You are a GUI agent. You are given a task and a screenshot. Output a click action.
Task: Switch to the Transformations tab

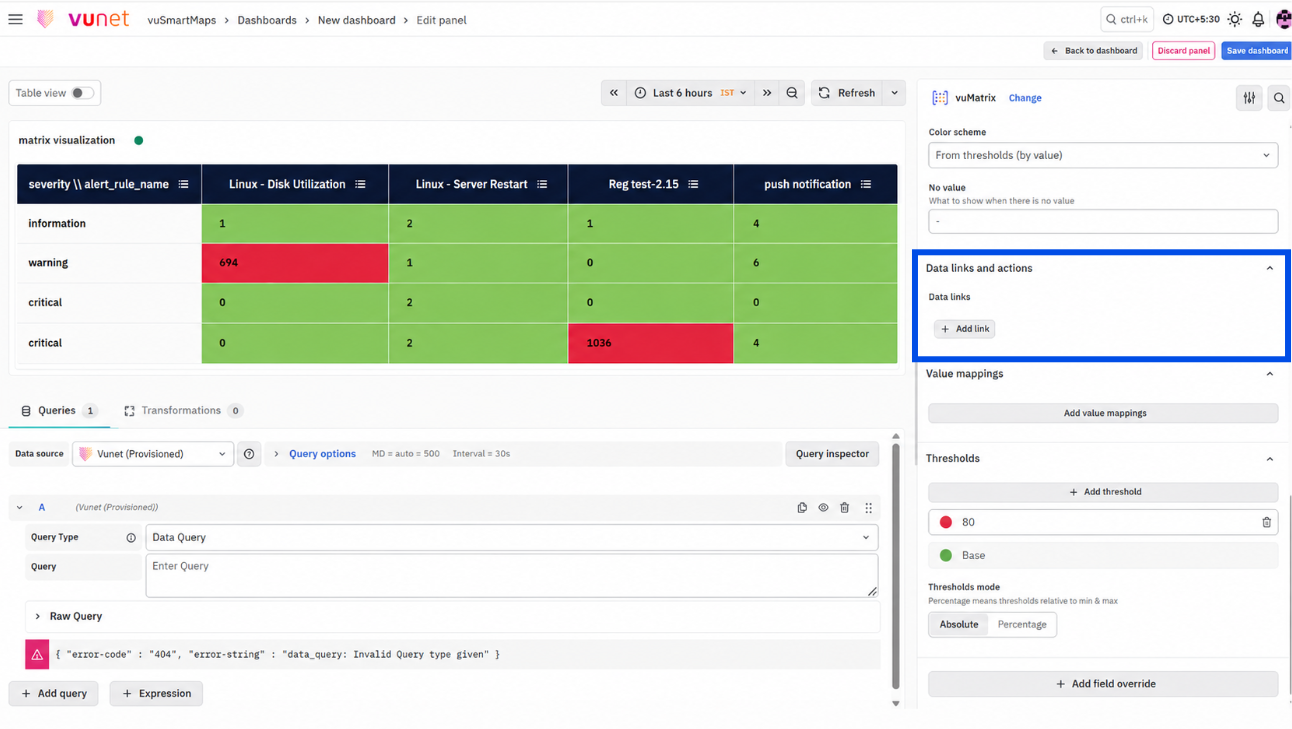pos(182,410)
